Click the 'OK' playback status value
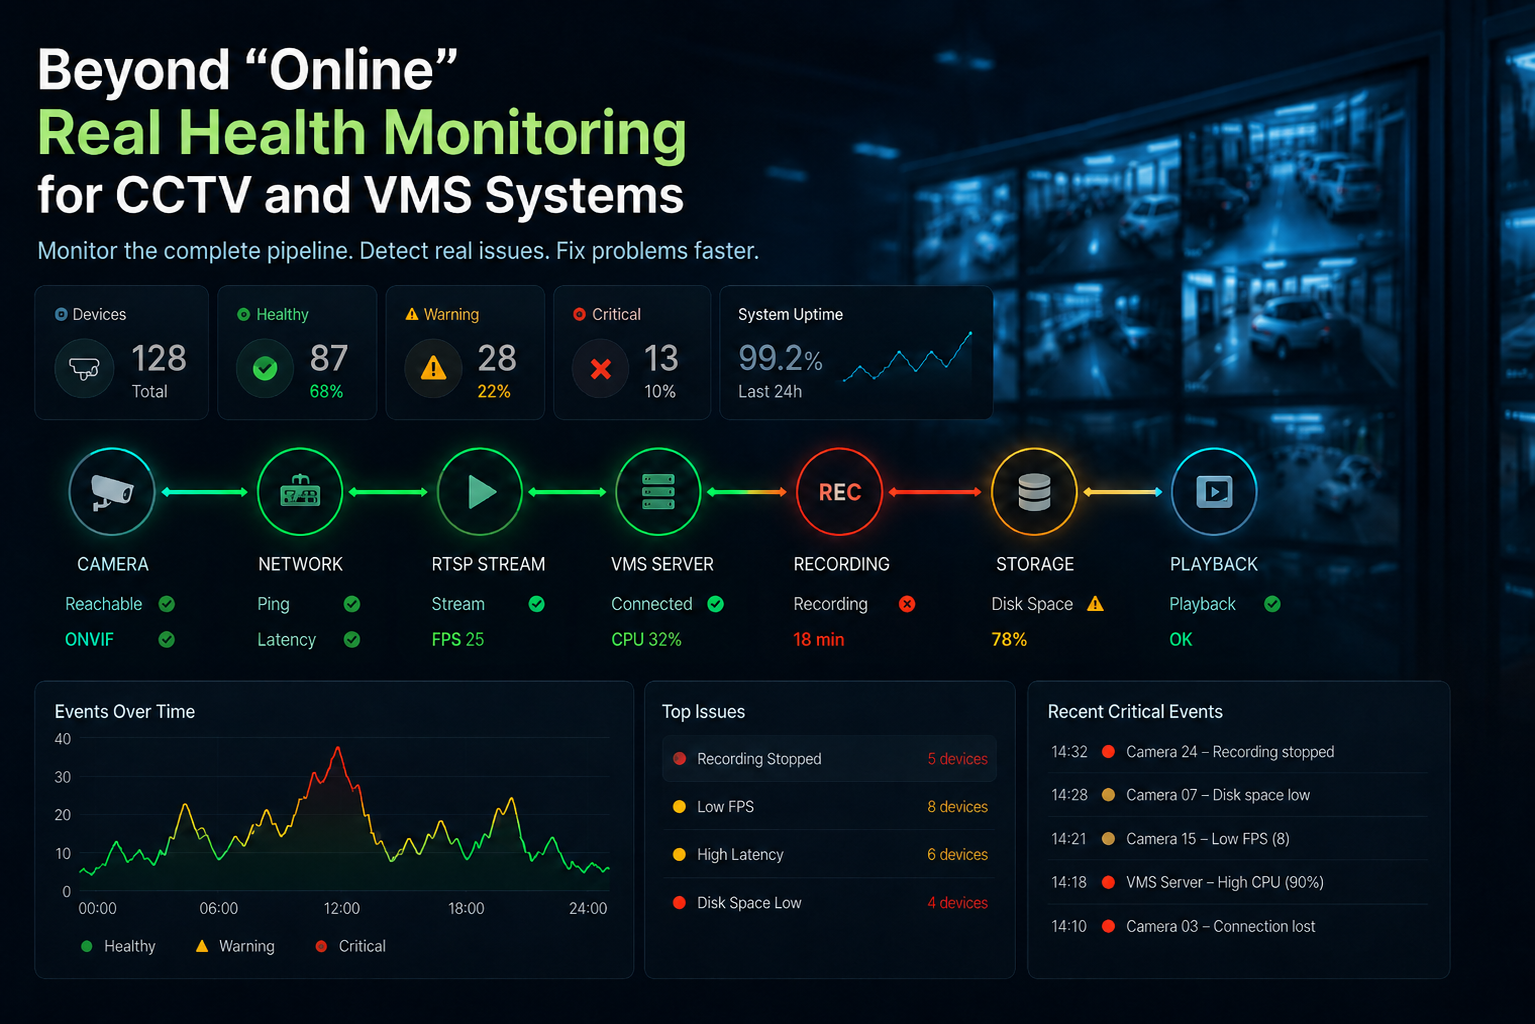1535x1024 pixels. [x=1181, y=639]
